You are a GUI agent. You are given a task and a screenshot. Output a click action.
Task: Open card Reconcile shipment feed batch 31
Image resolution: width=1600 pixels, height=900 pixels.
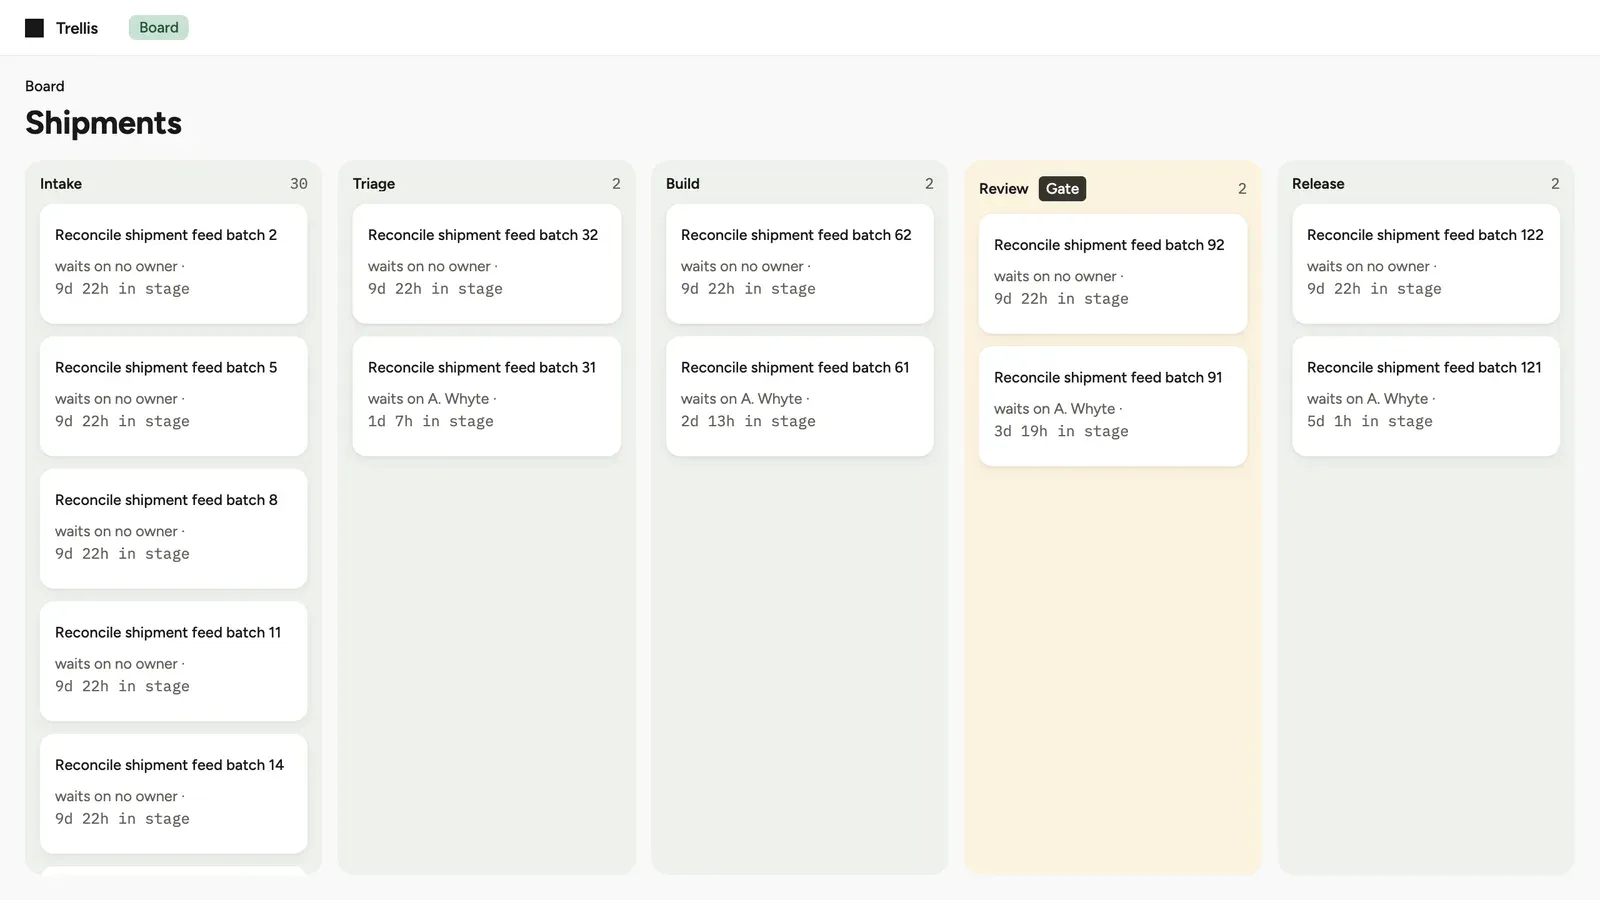pos(487,397)
